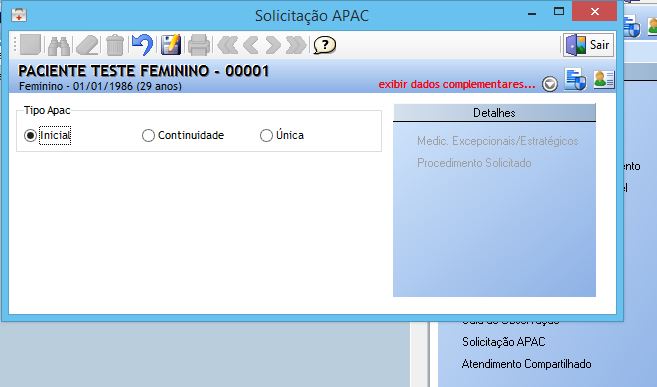Click the eraser clear icon

(x=87, y=45)
